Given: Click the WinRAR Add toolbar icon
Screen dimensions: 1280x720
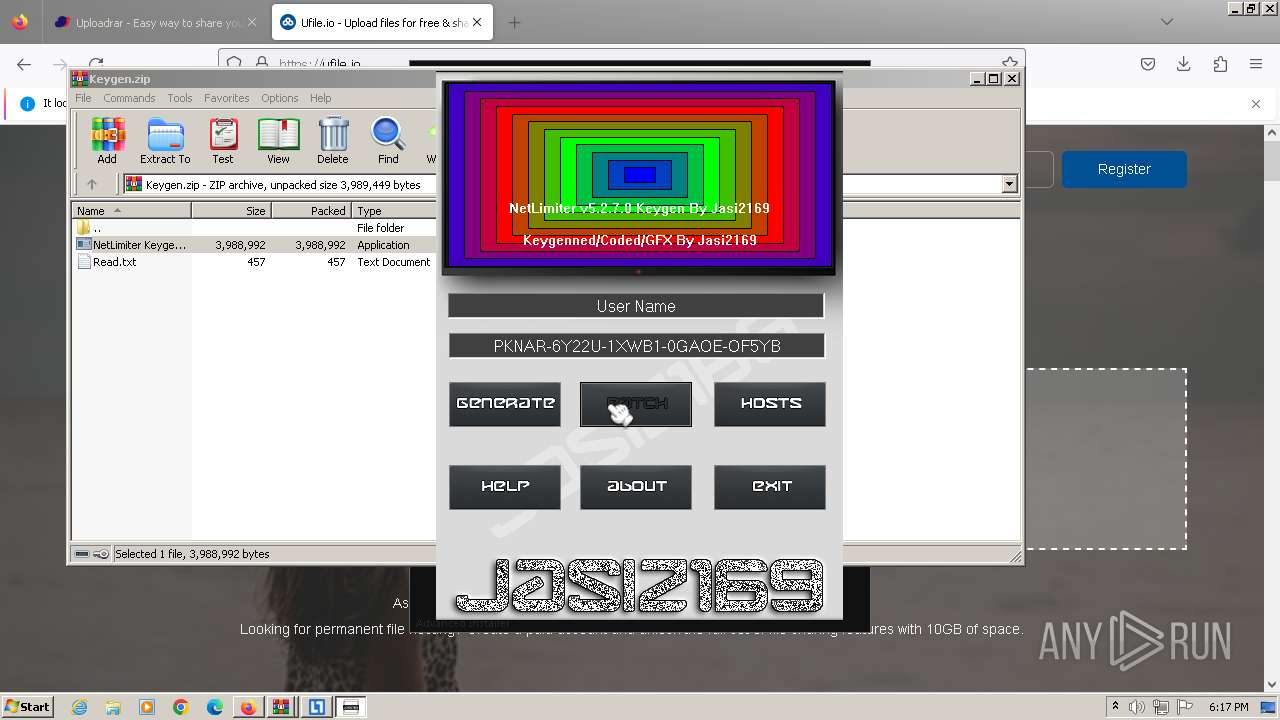Looking at the screenshot, I should 107,140.
